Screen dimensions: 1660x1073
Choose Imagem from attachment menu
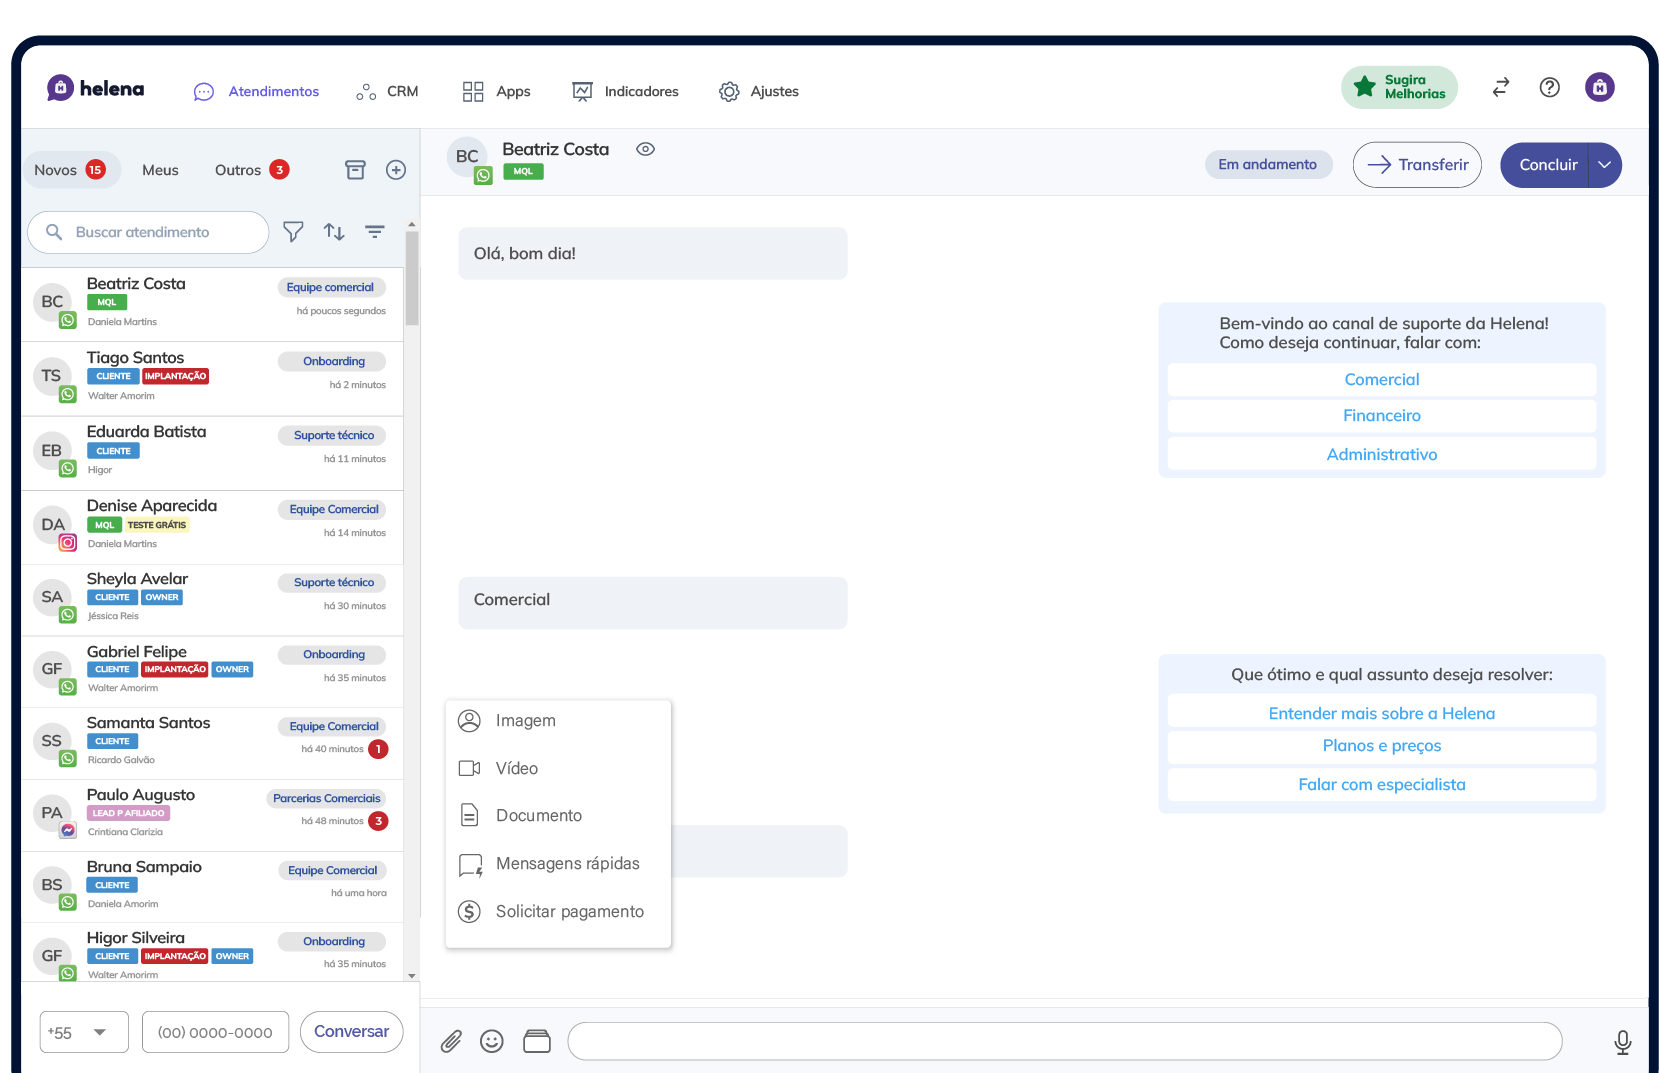click(558, 721)
